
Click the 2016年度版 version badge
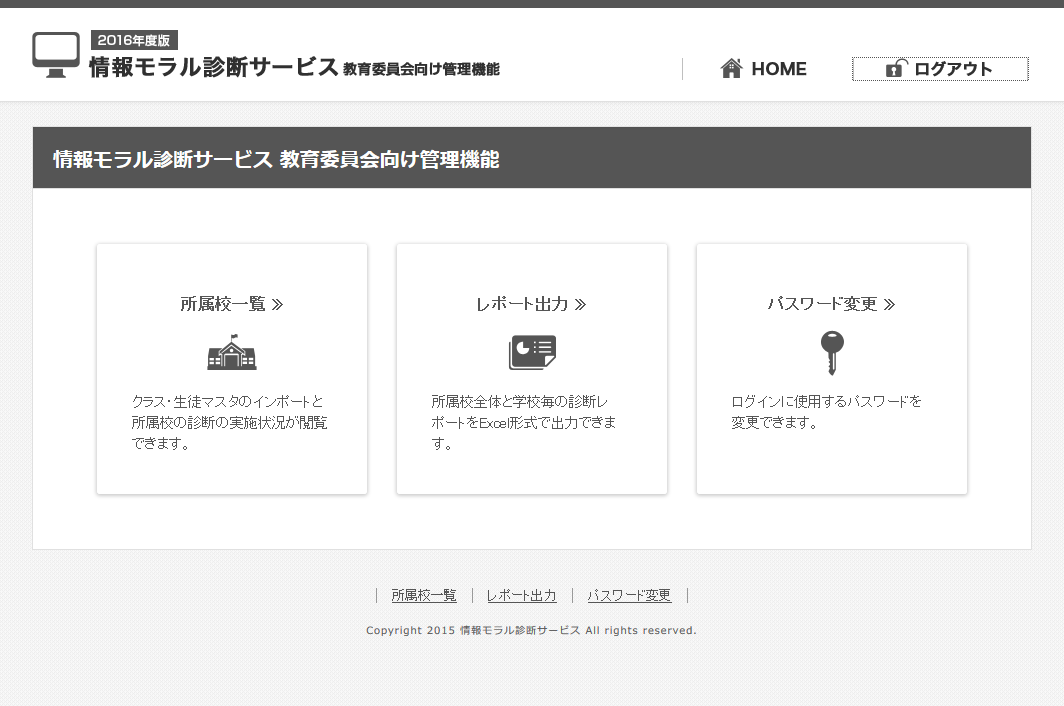tap(134, 40)
